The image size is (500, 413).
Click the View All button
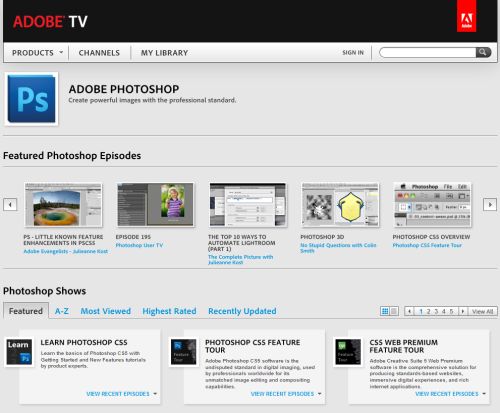[482, 311]
